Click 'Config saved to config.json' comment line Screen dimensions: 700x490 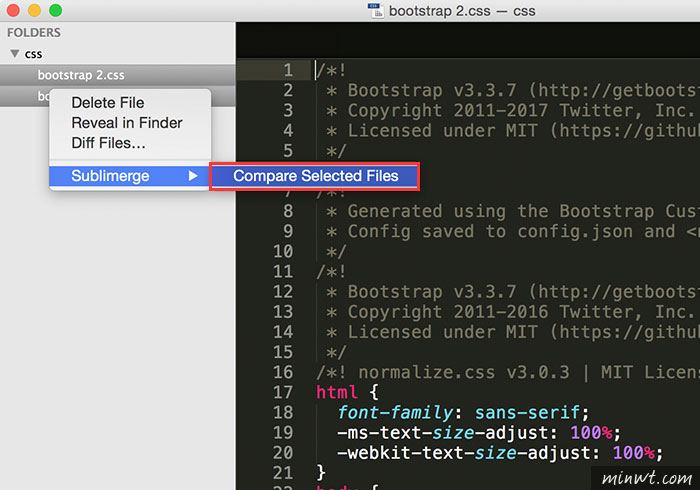click(x=512, y=231)
